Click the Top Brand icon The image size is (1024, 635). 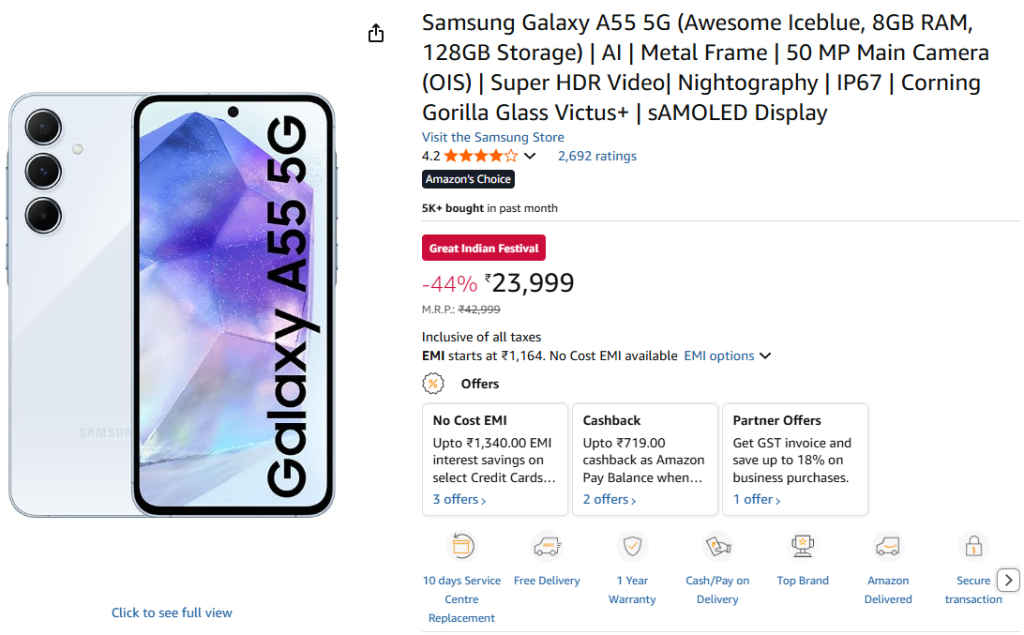[x=802, y=546]
